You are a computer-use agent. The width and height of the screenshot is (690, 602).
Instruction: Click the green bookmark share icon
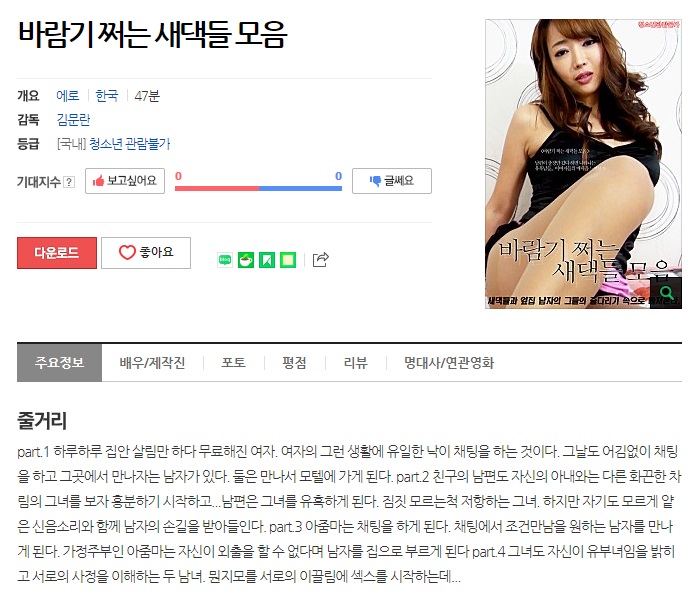(x=267, y=260)
